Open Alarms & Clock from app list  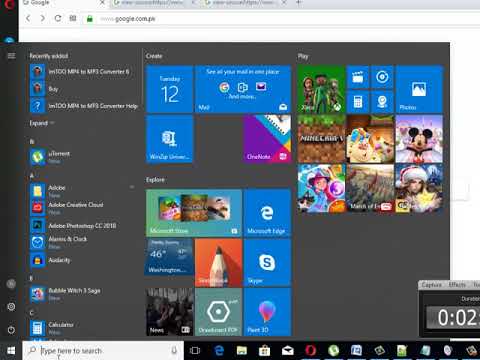tap(83, 242)
